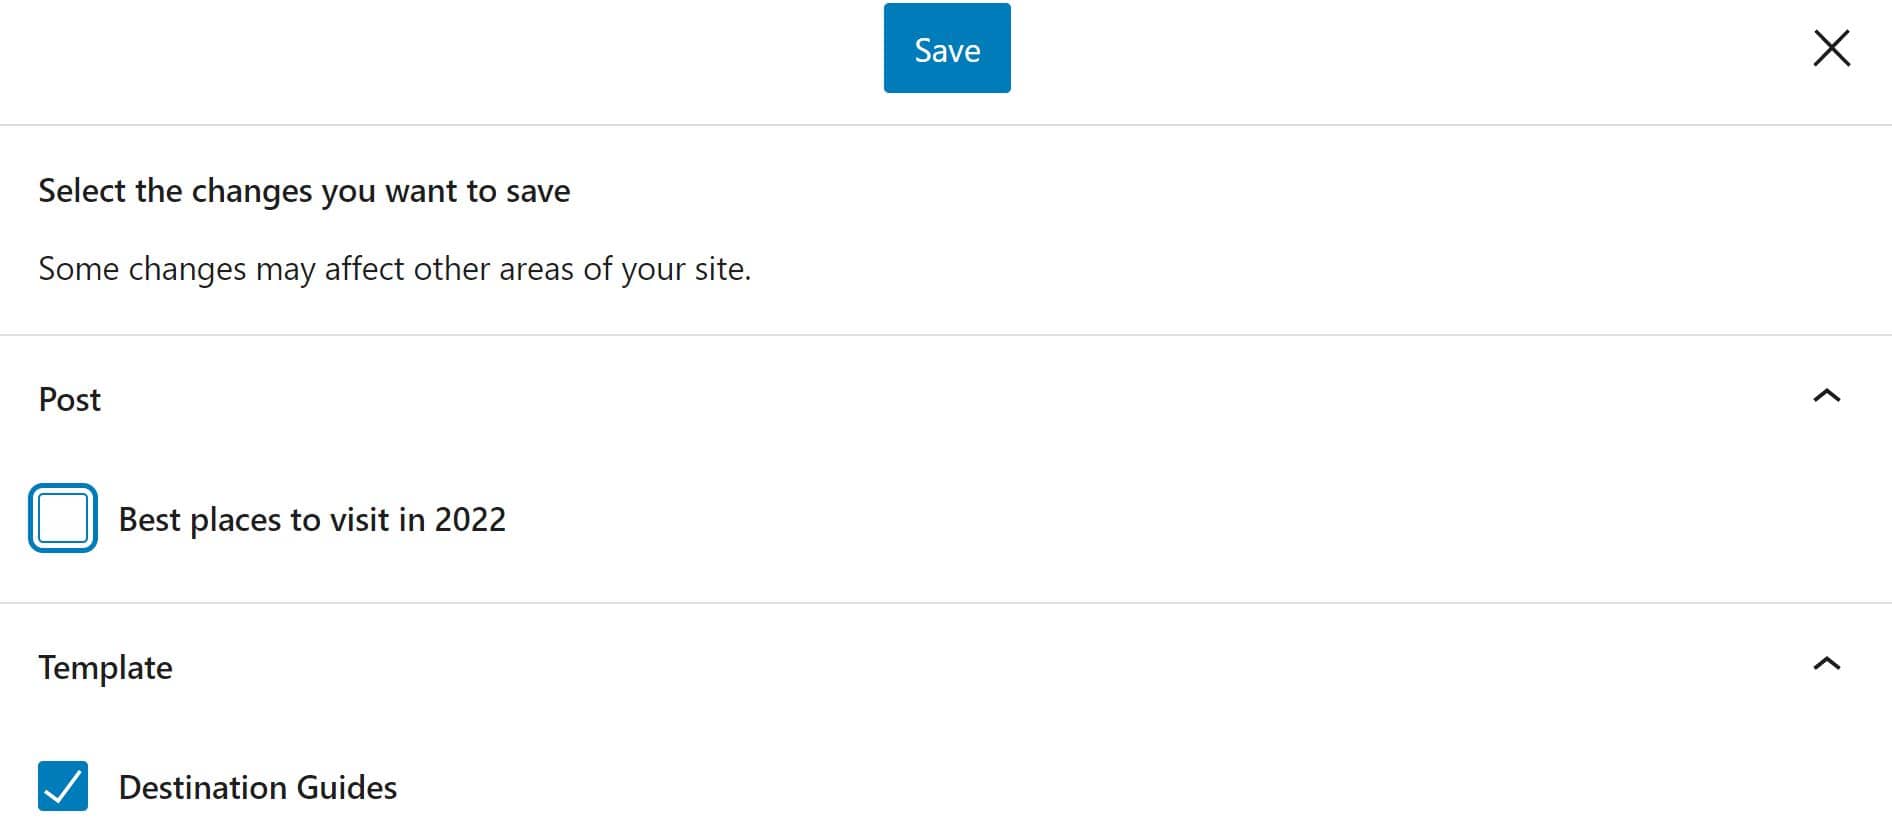Click the Post section heading
This screenshot has height=820, width=1892.
pyautogui.click(x=70, y=400)
